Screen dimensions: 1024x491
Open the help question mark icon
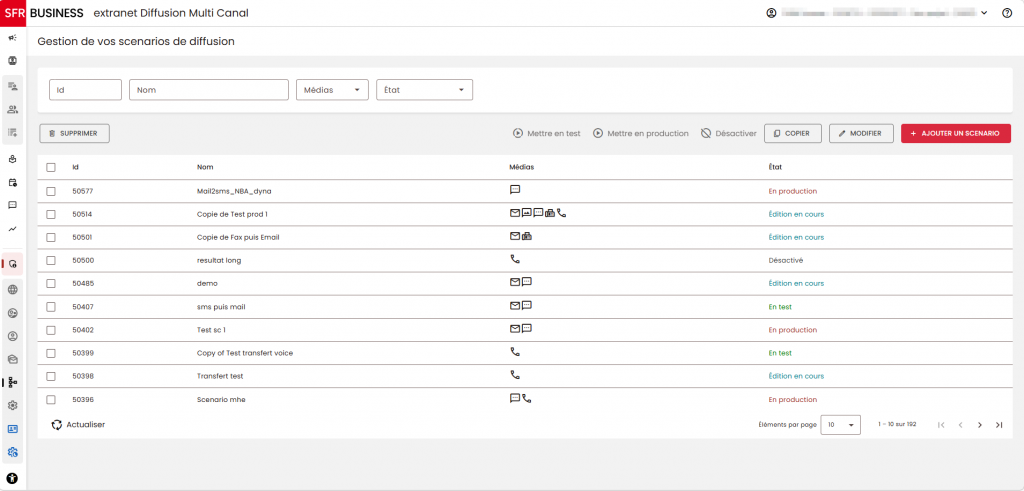coord(1006,13)
